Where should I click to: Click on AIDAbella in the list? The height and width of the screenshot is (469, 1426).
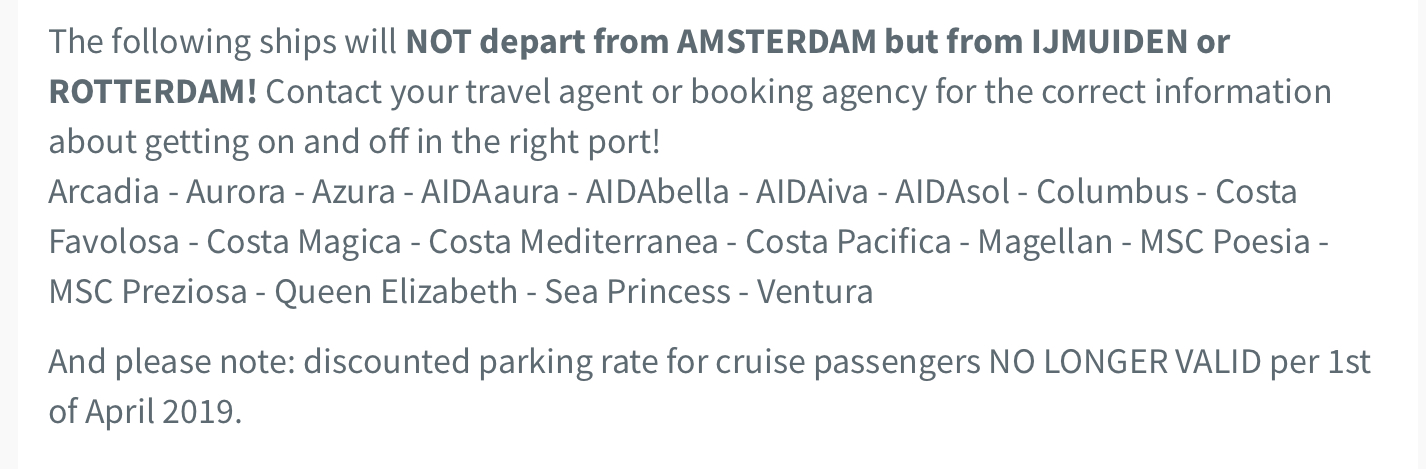[657, 191]
